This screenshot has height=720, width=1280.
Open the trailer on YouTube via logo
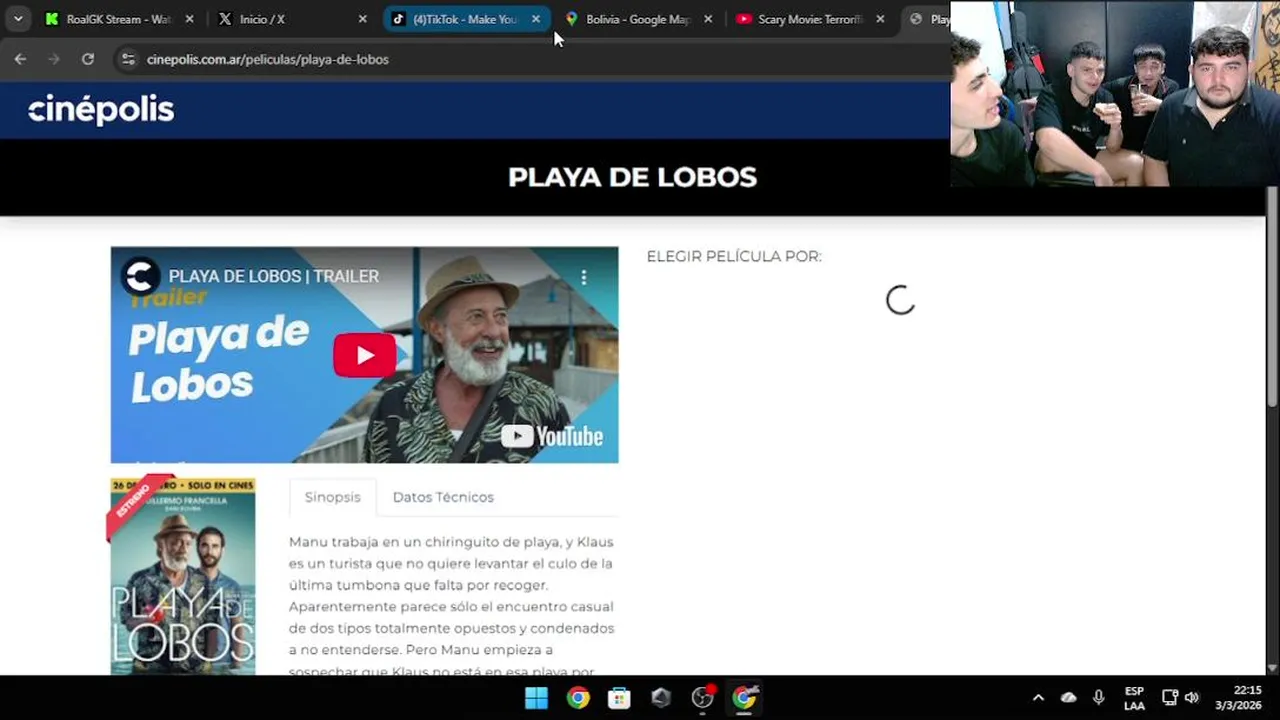pyautogui.click(x=552, y=436)
